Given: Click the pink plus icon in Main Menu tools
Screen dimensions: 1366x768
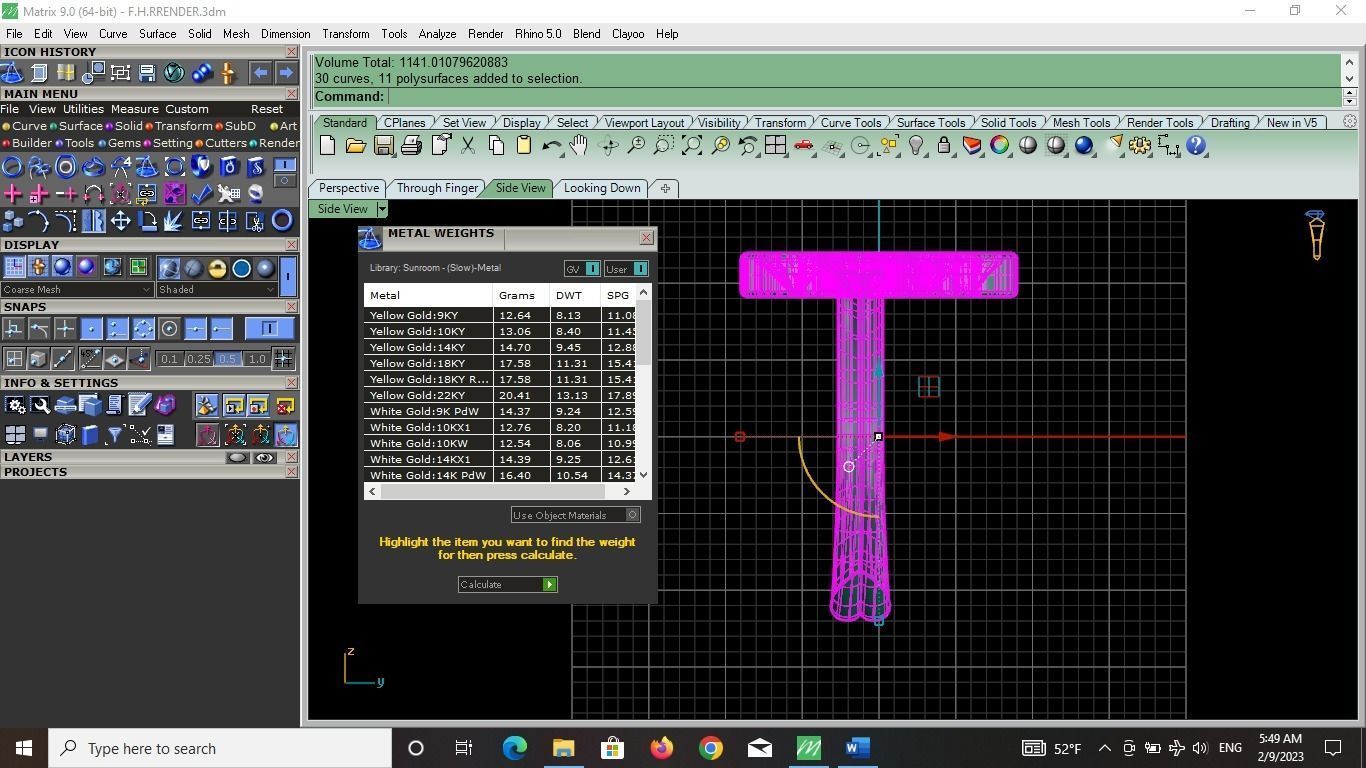Looking at the screenshot, I should click(x=13, y=193).
